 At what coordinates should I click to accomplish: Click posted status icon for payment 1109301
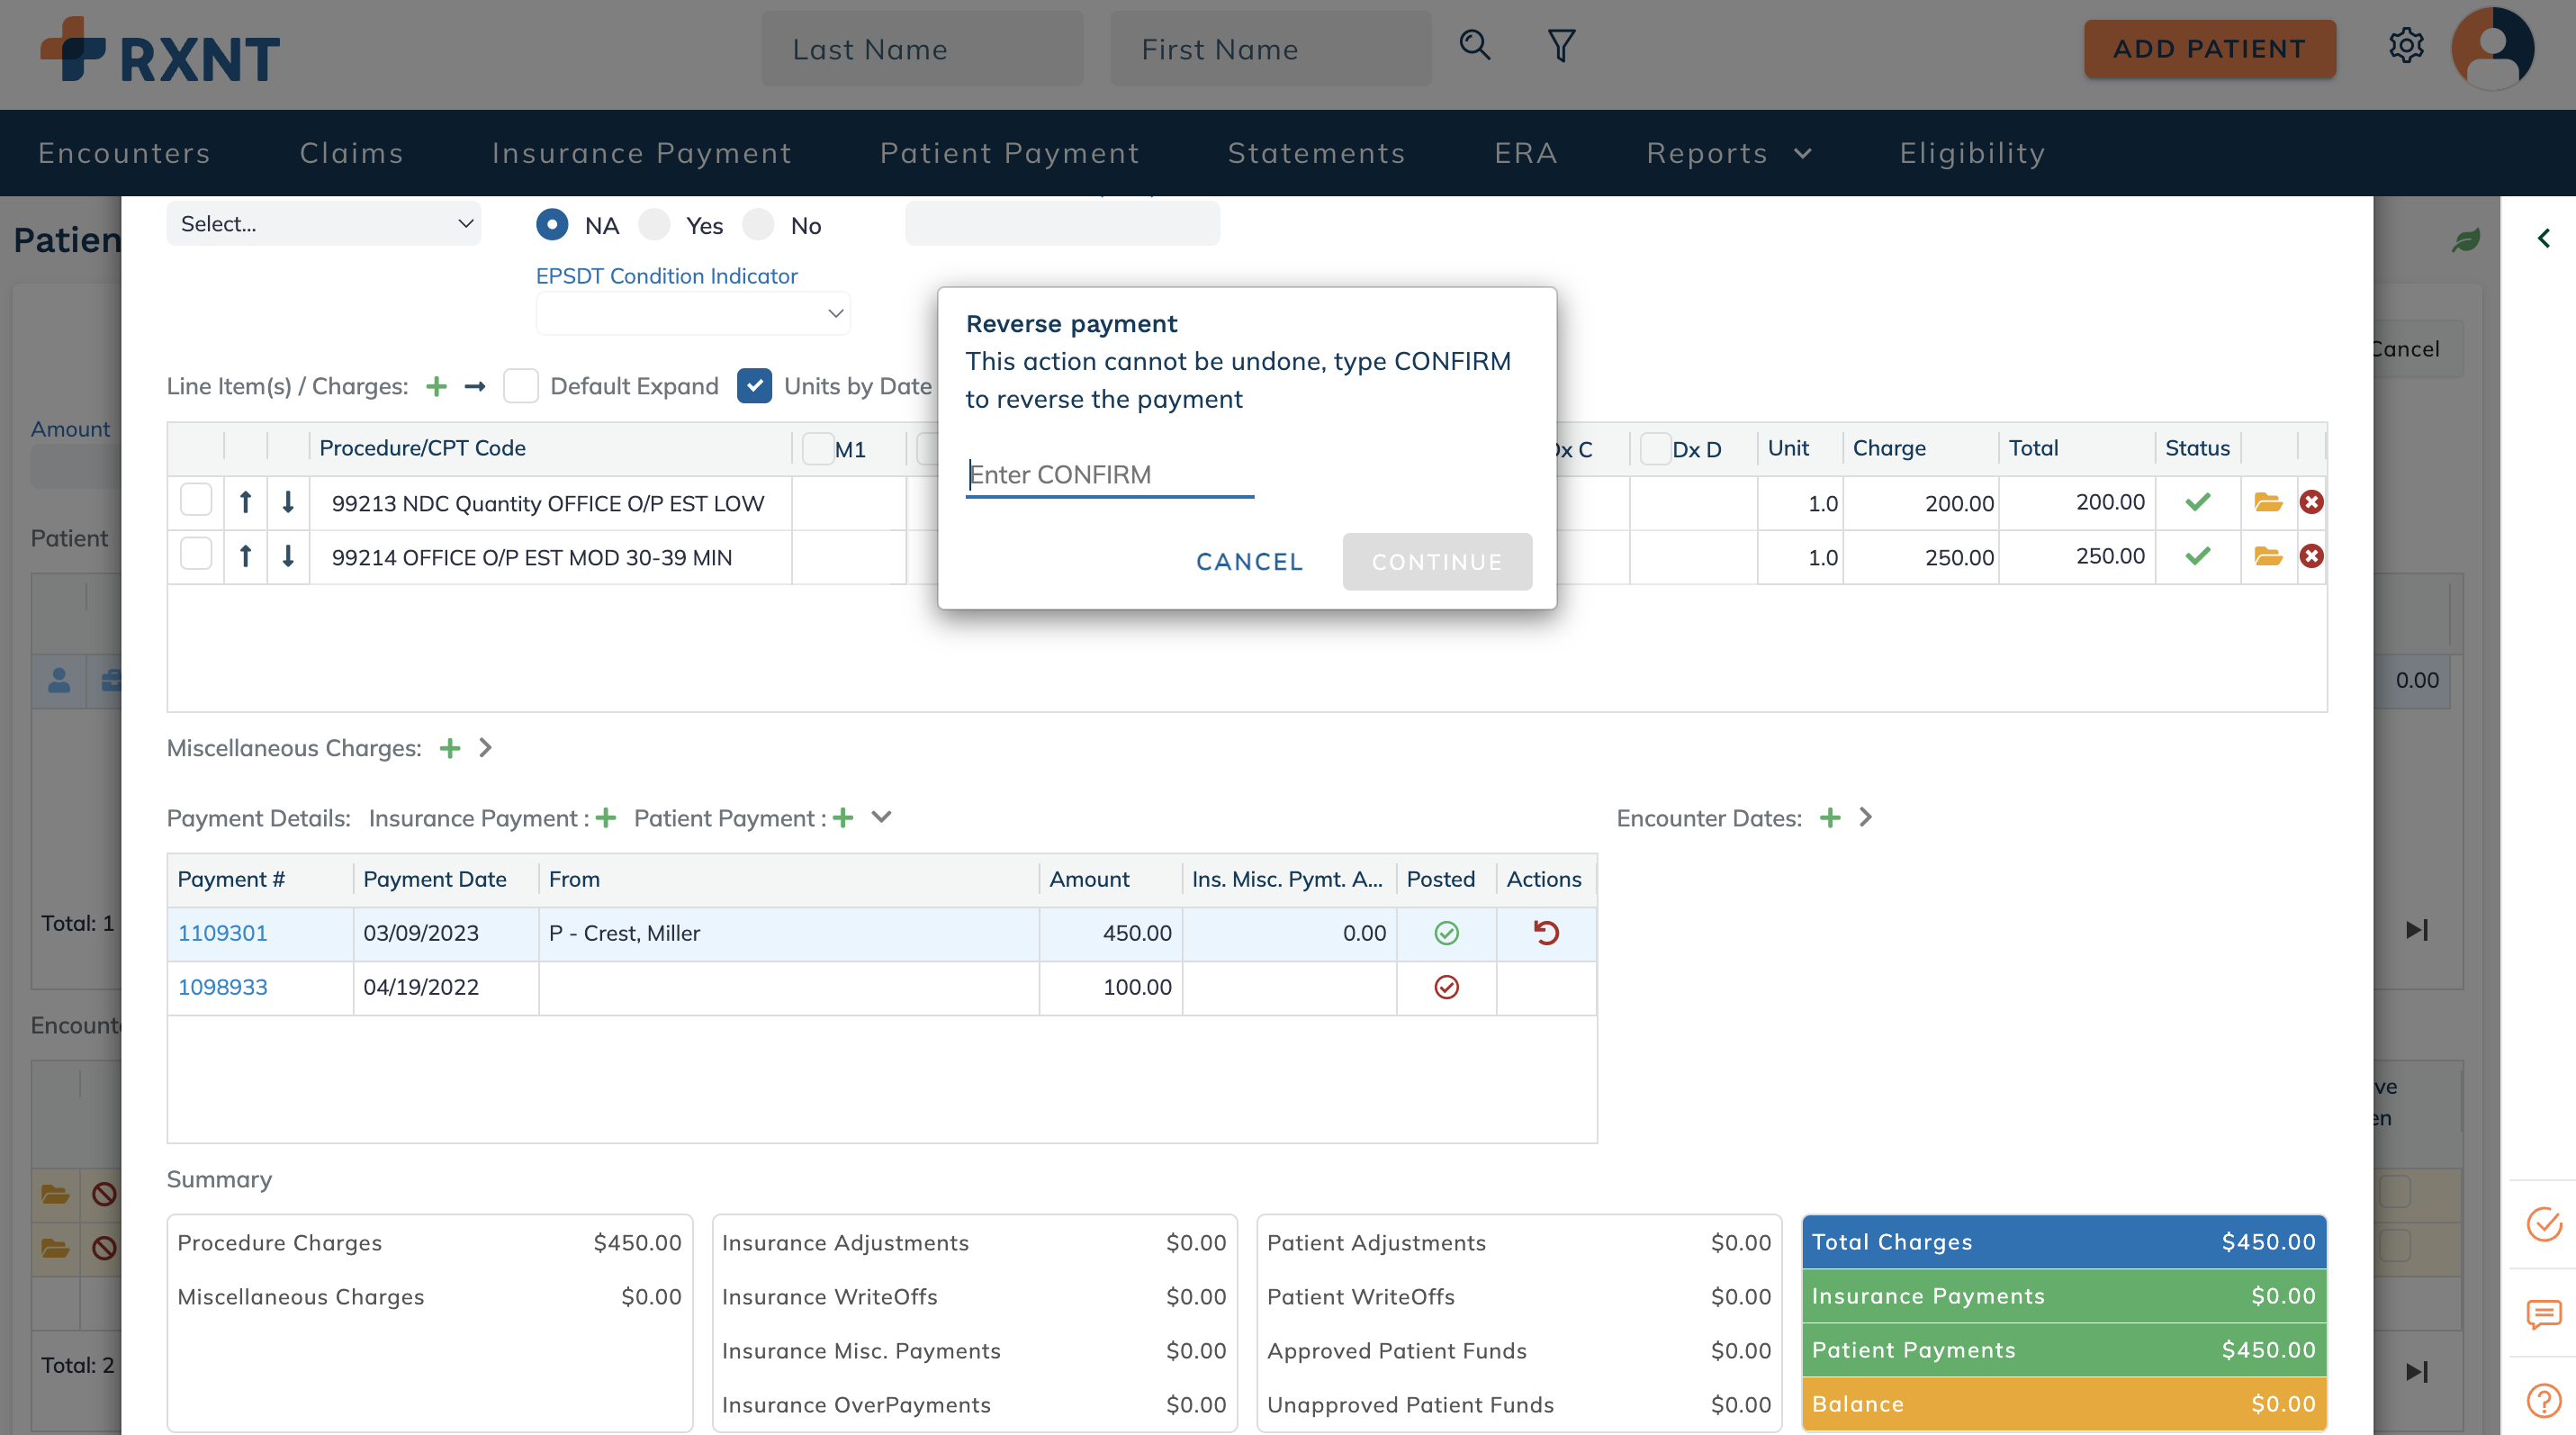point(1446,933)
